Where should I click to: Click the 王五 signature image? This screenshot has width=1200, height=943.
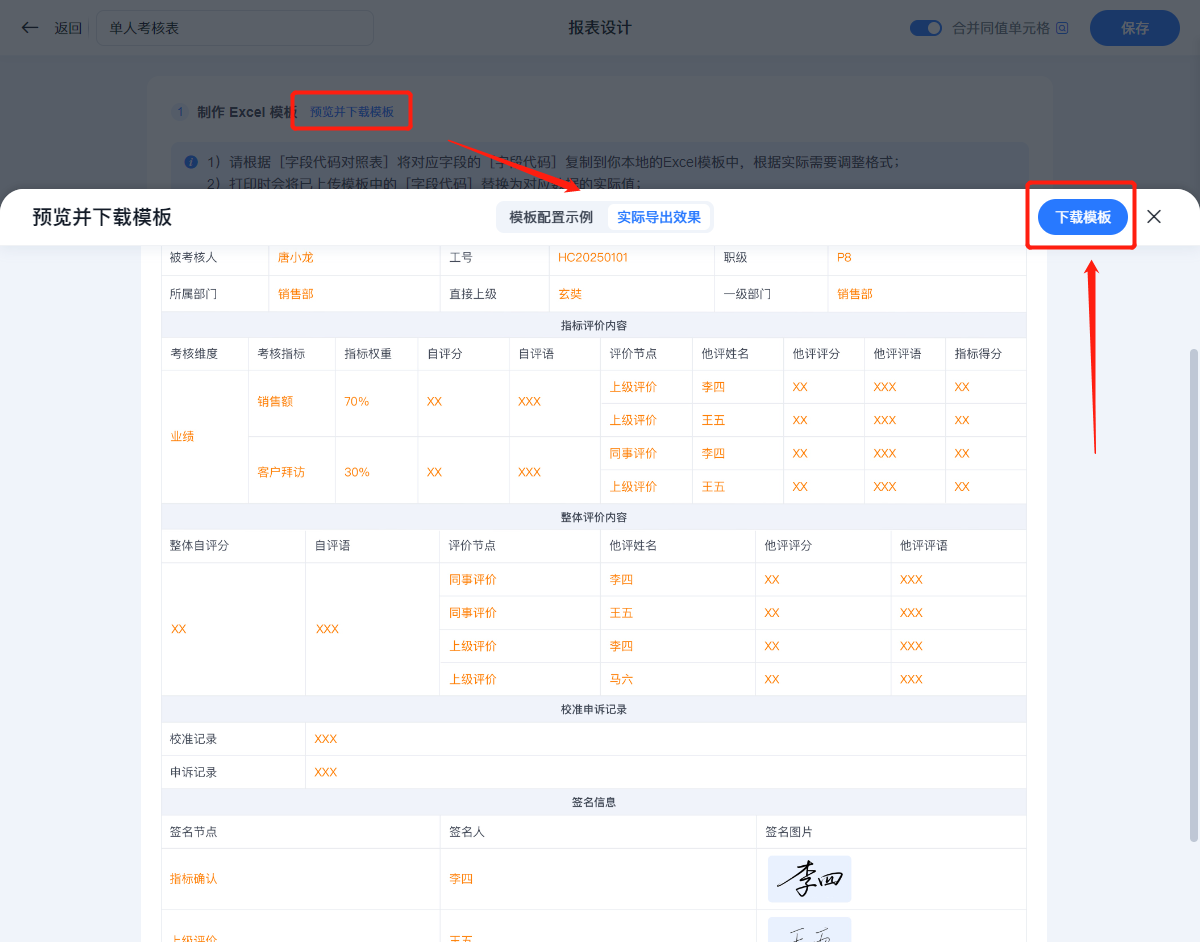coord(809,933)
